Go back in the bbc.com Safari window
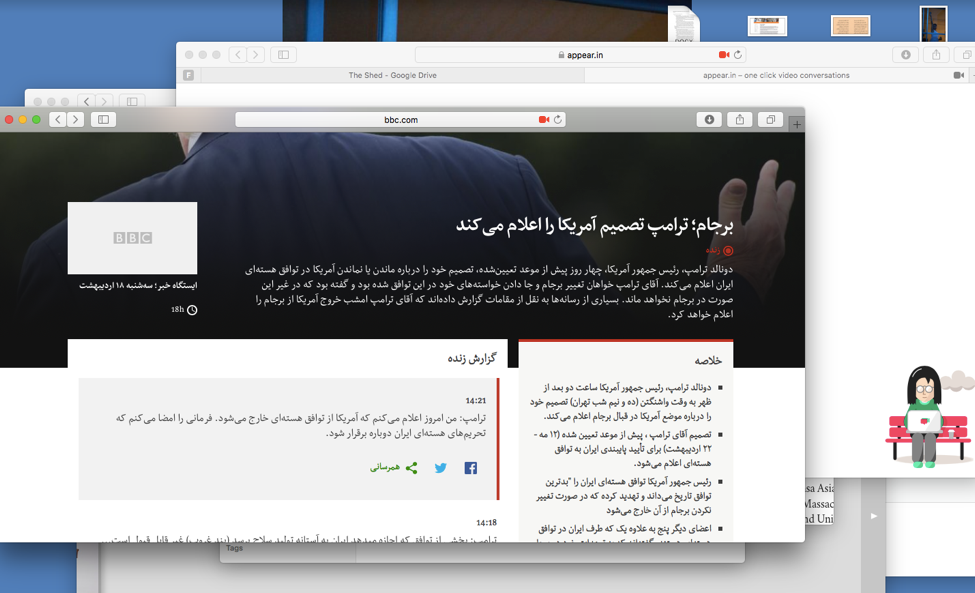The image size is (975, 593). pyautogui.click(x=58, y=119)
